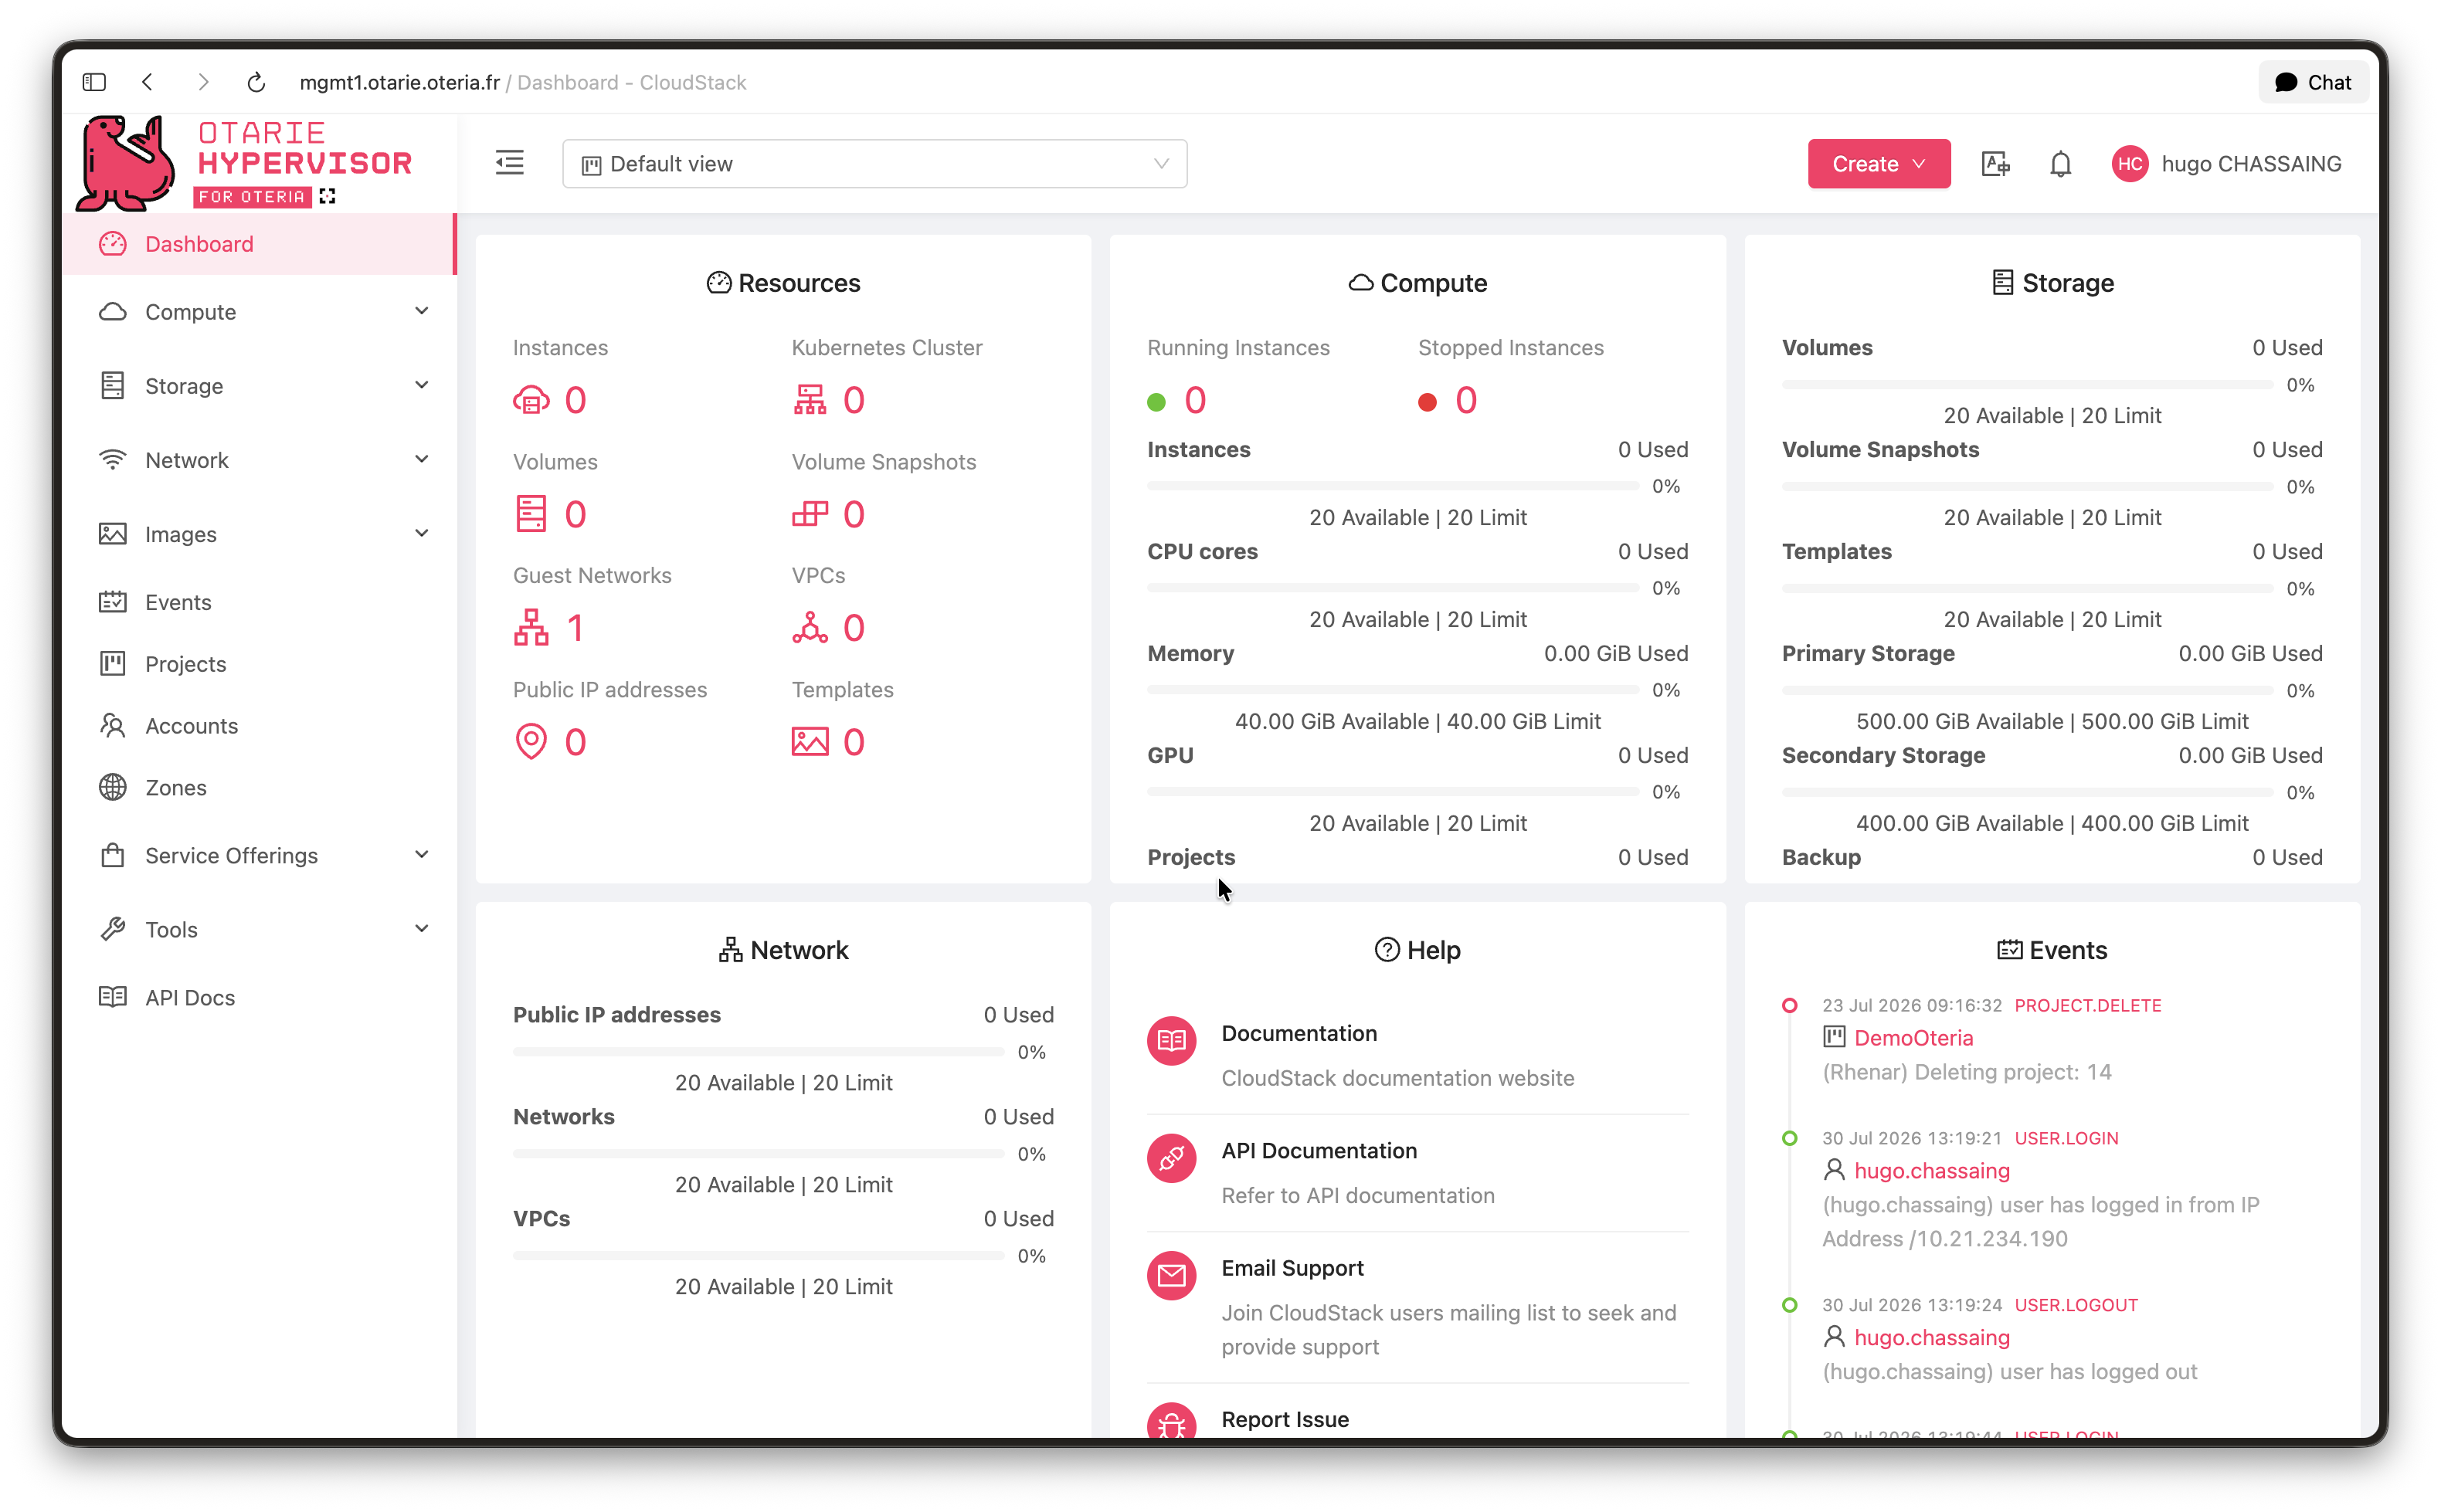The width and height of the screenshot is (2441, 1512).
Task: Click the HC user avatar
Action: tap(2129, 164)
